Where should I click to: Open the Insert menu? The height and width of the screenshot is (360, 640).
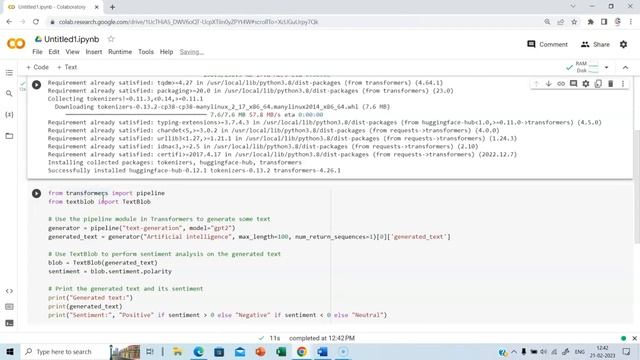coord(94,52)
